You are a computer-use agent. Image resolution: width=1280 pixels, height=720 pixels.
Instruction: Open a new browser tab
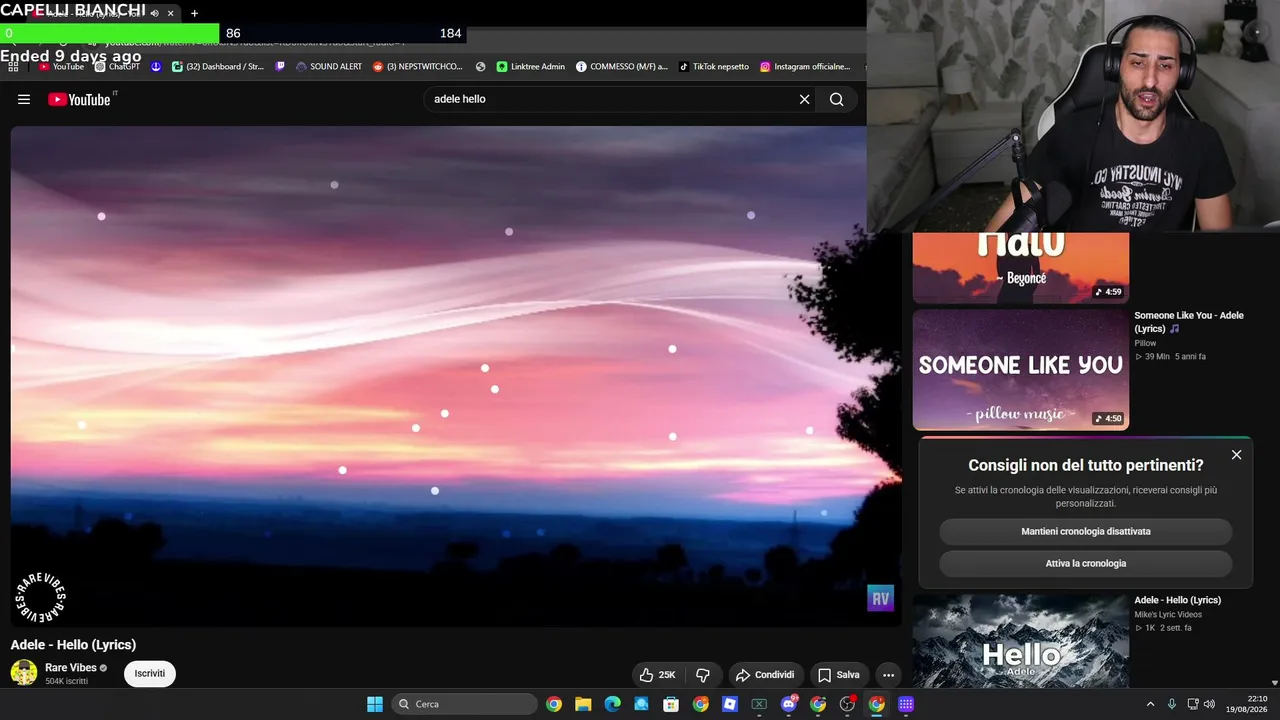pos(194,13)
